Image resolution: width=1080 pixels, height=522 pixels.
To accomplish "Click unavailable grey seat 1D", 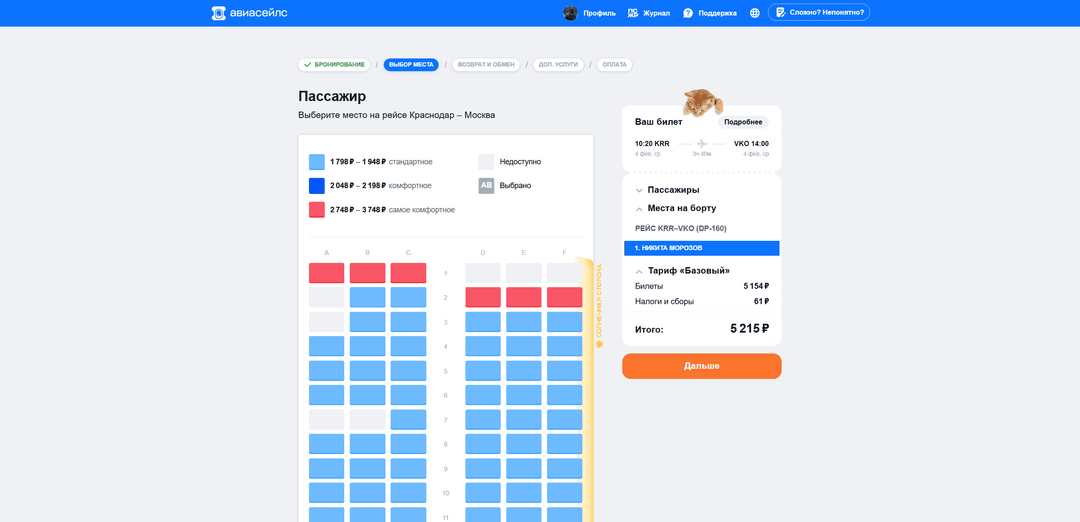I will tap(483, 273).
